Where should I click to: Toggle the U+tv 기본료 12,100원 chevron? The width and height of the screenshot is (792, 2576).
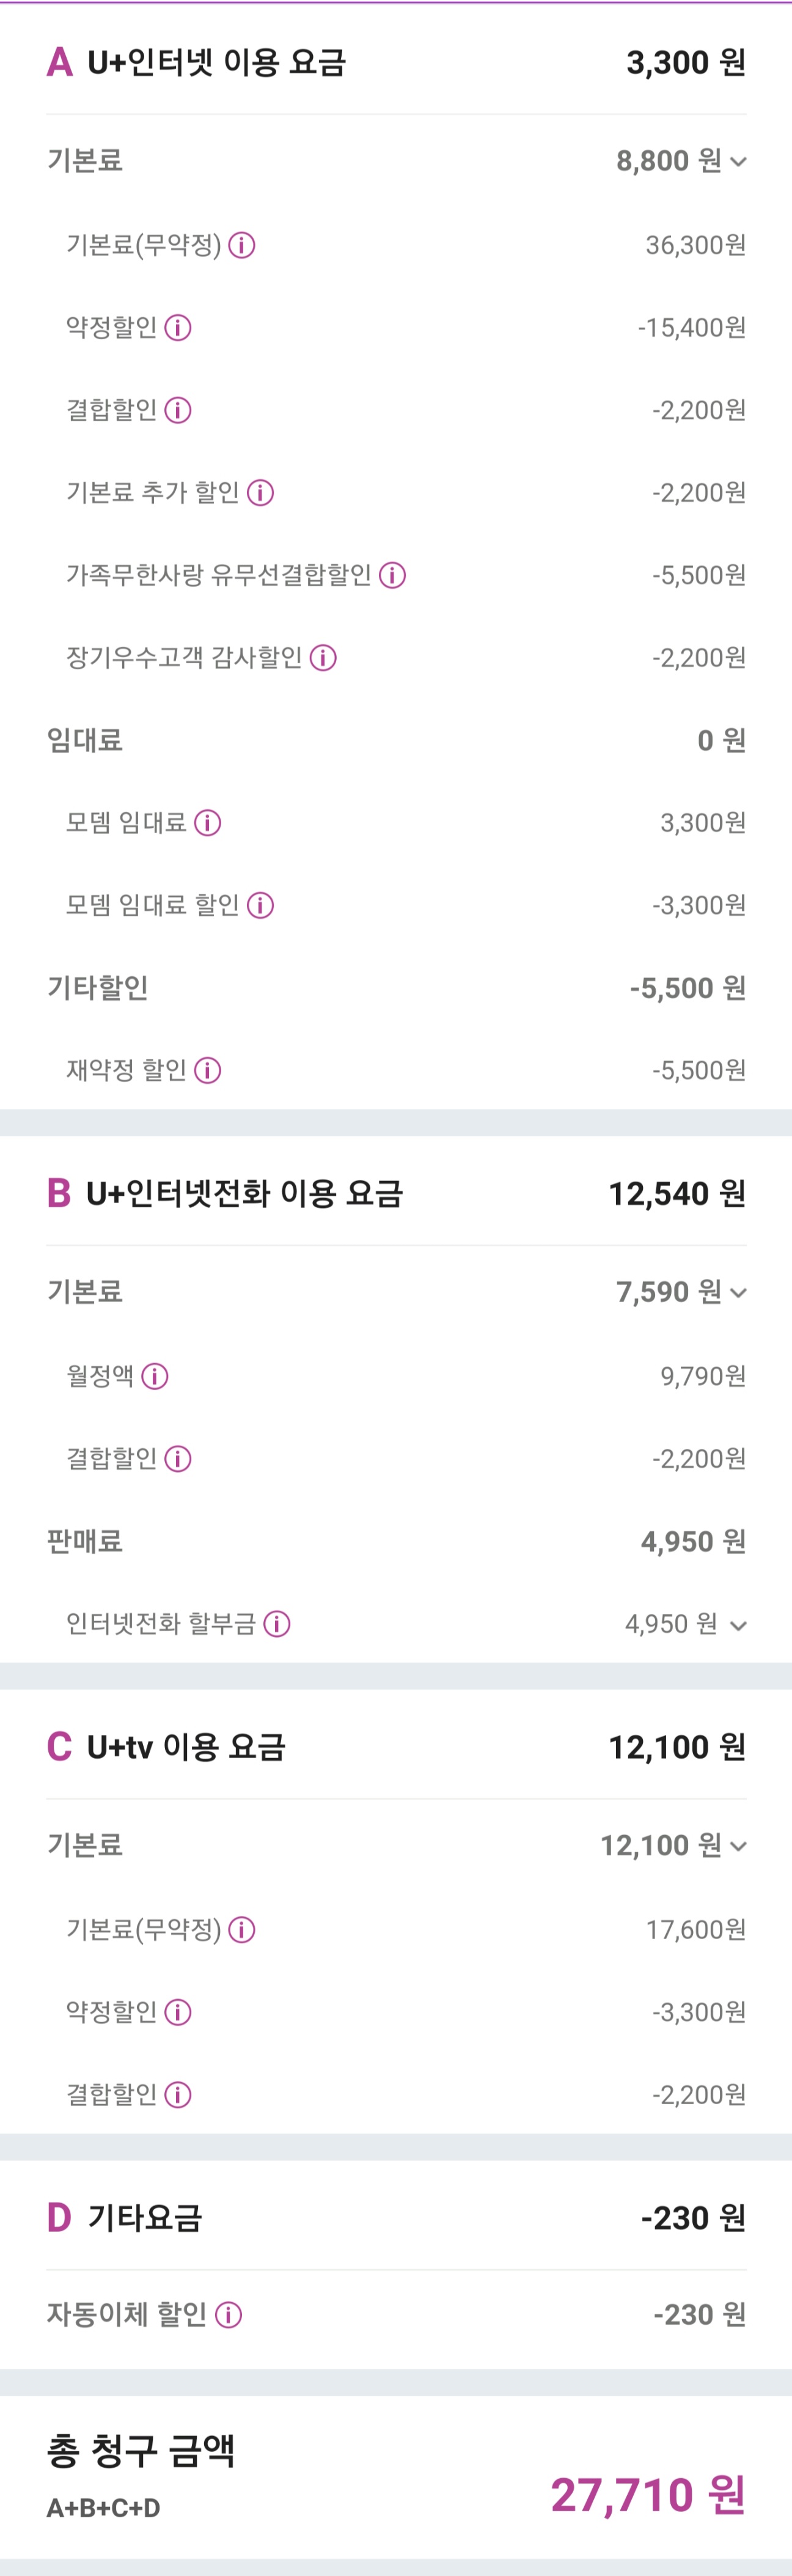coord(738,1846)
